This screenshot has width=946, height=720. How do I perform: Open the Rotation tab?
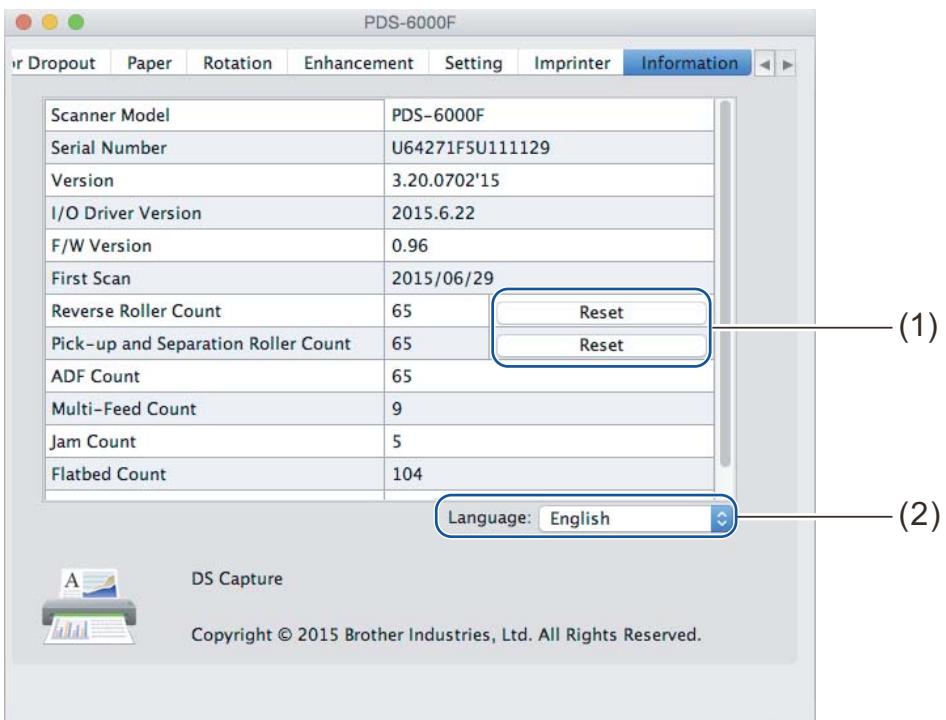(237, 63)
